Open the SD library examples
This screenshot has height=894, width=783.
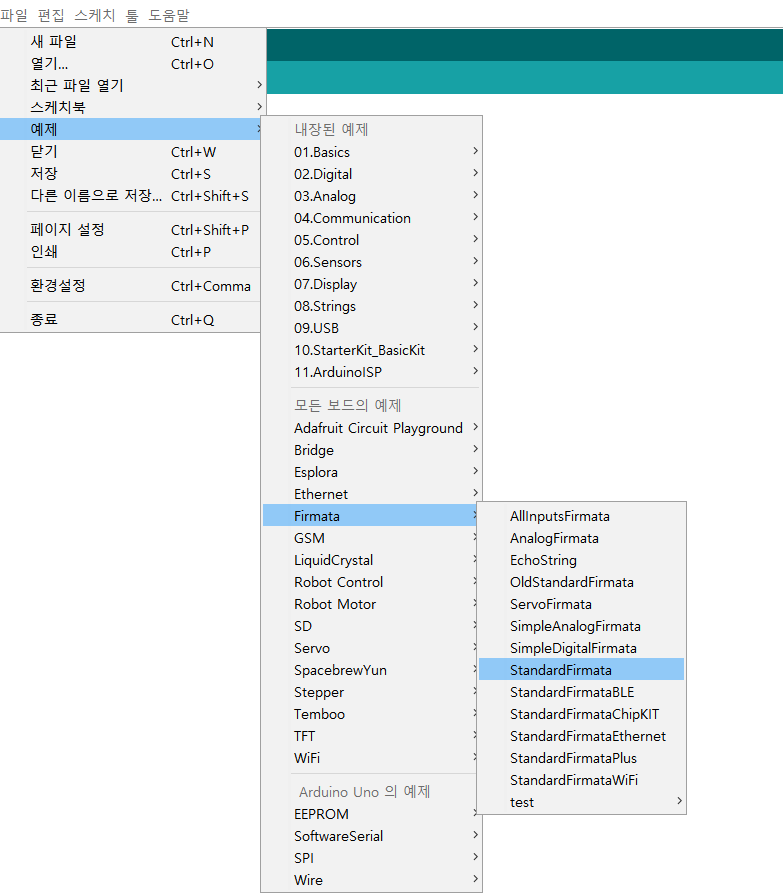click(370, 626)
